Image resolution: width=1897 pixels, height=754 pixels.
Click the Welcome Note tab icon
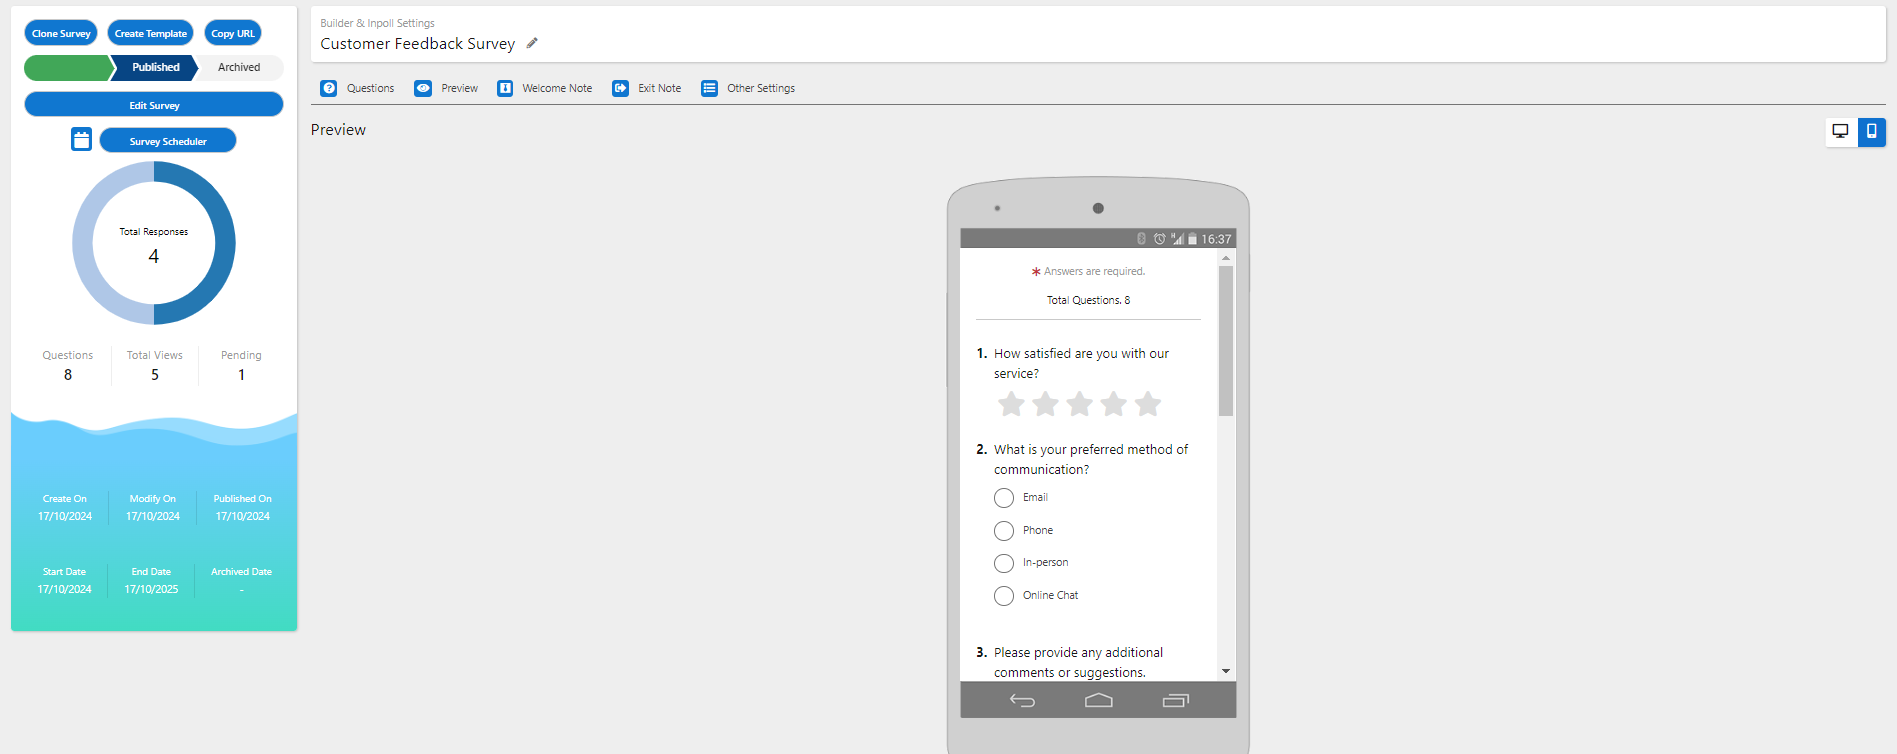(505, 88)
